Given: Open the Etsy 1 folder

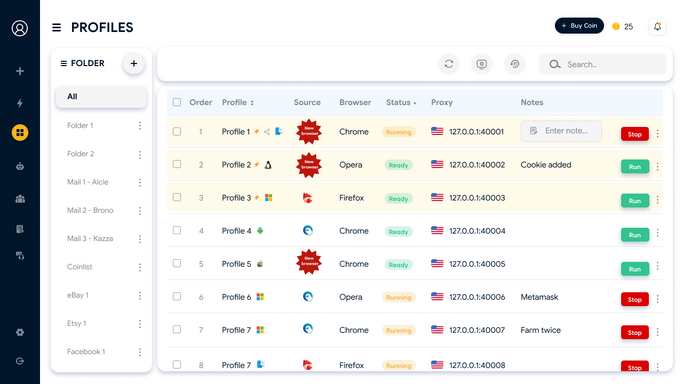Looking at the screenshot, I should point(77,323).
